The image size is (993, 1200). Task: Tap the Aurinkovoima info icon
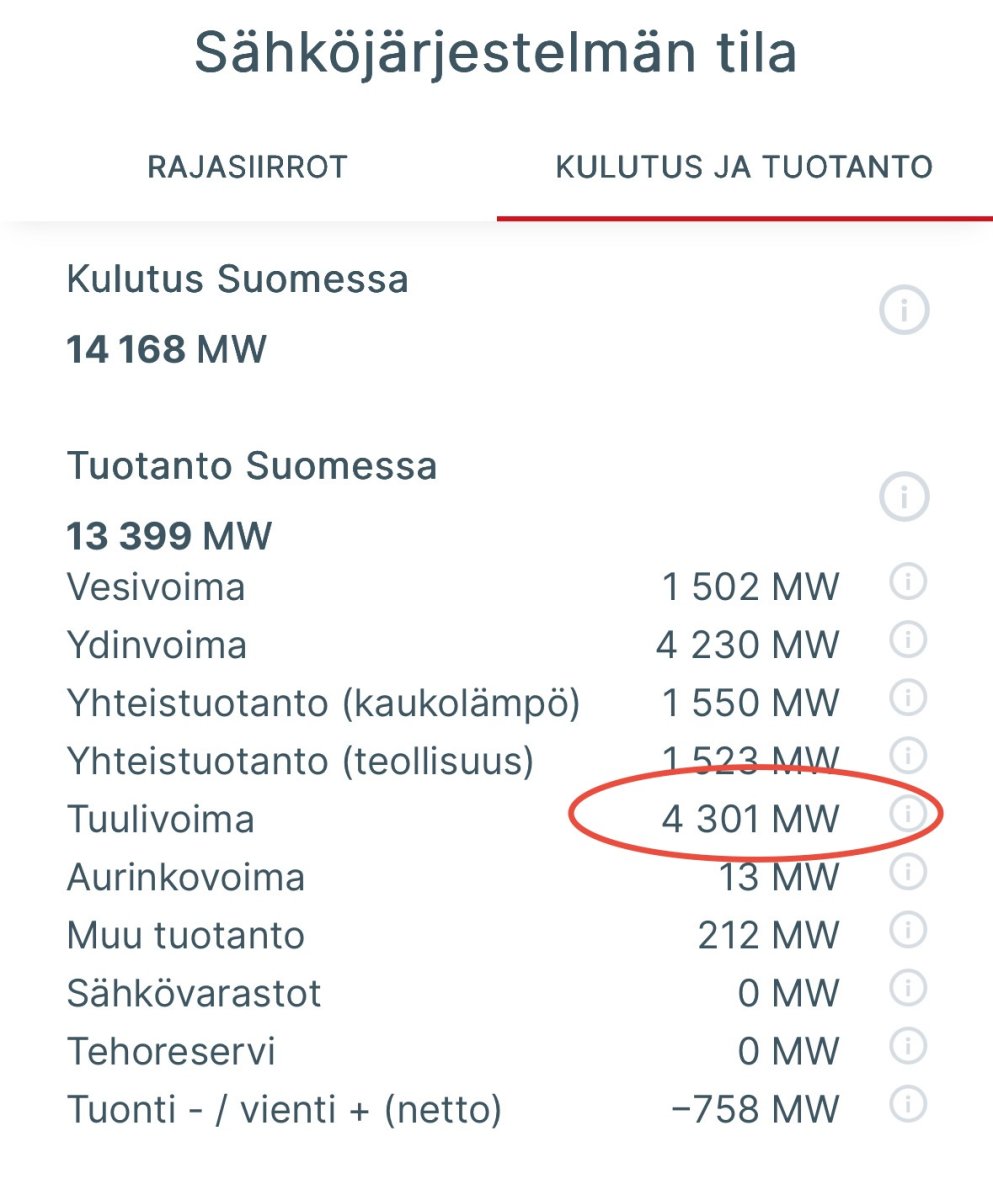pyautogui.click(x=907, y=873)
